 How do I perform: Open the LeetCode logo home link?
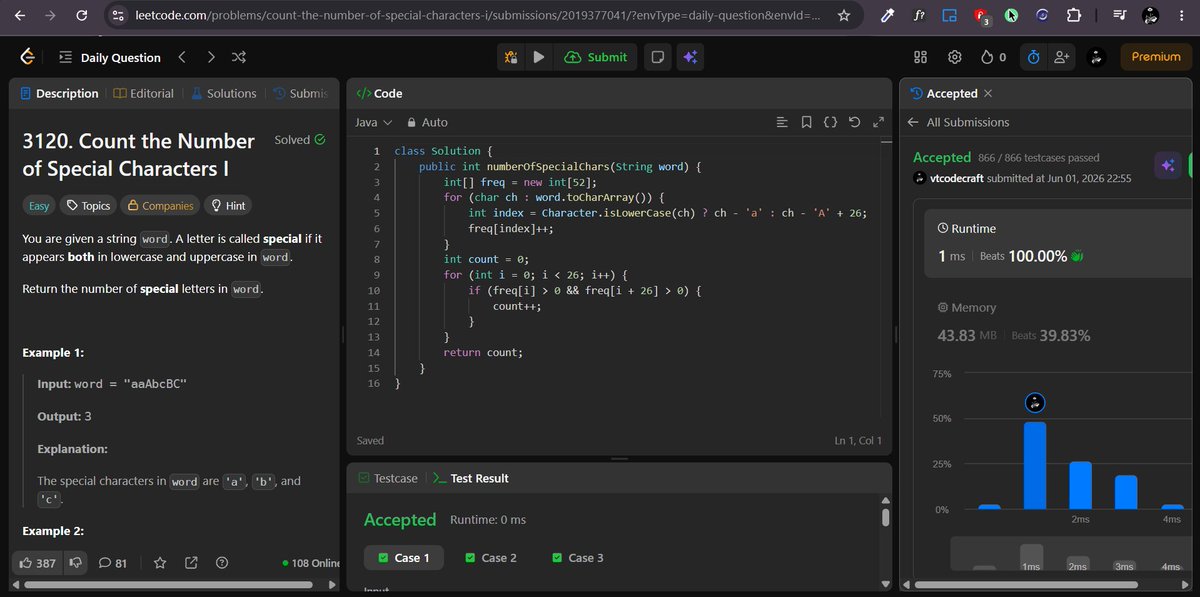tap(28, 57)
